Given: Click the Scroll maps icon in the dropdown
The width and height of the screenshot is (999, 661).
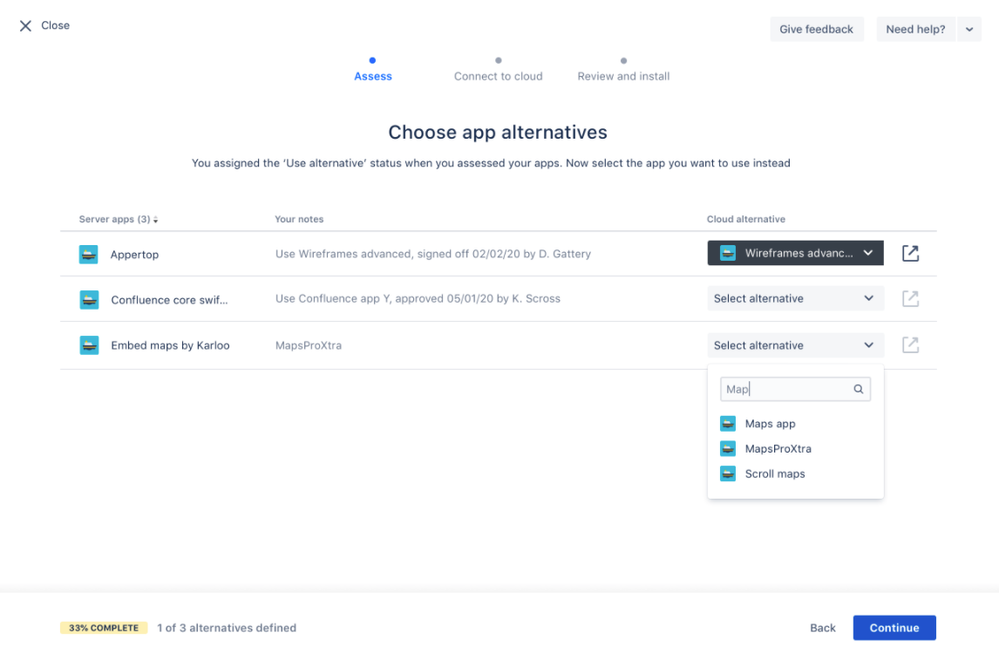Looking at the screenshot, I should [727, 473].
